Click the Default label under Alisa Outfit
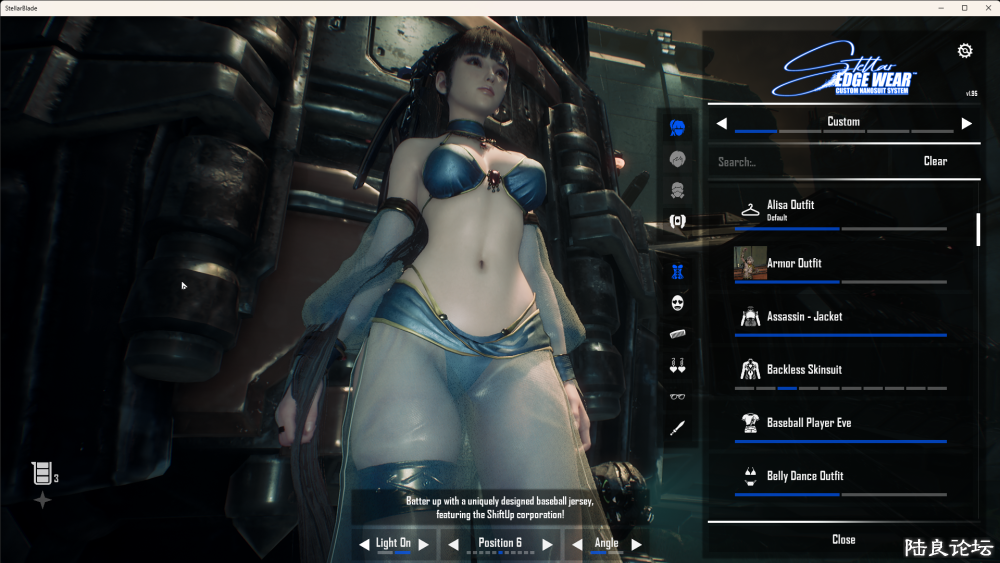This screenshot has height=563, width=1000. (x=777, y=218)
